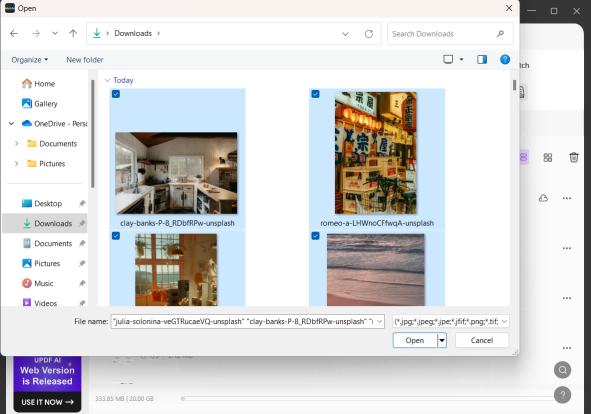
Task: Click the Forward navigation arrow
Action: click(x=36, y=34)
